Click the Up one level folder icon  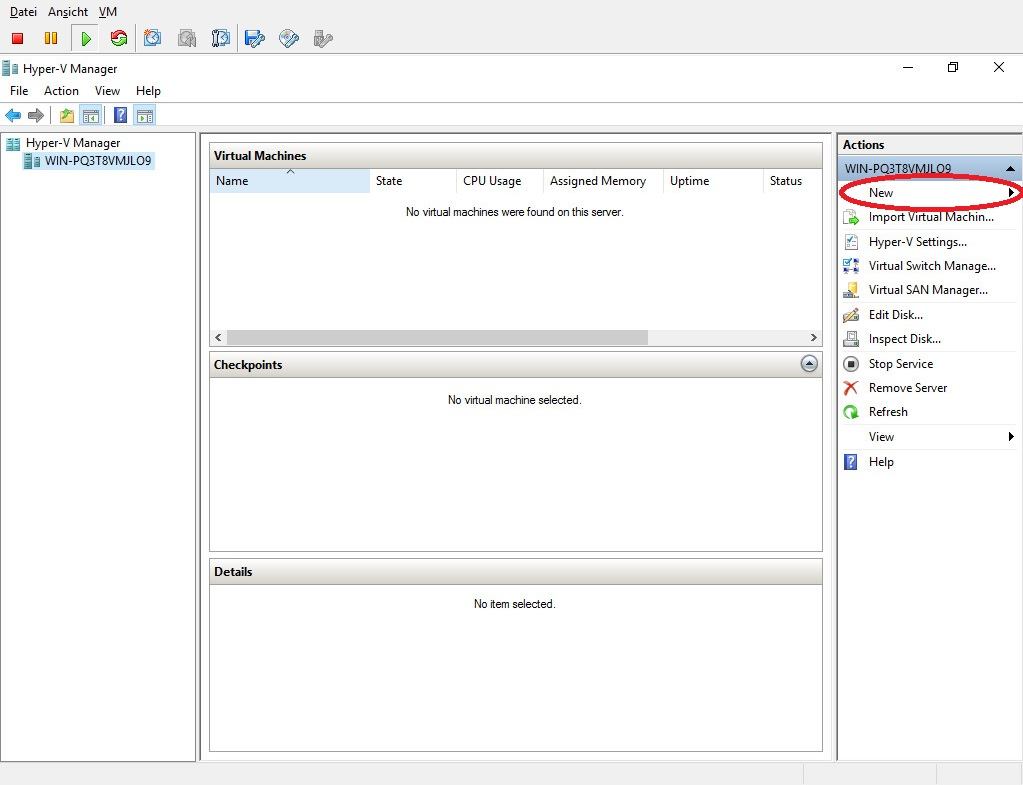point(67,116)
